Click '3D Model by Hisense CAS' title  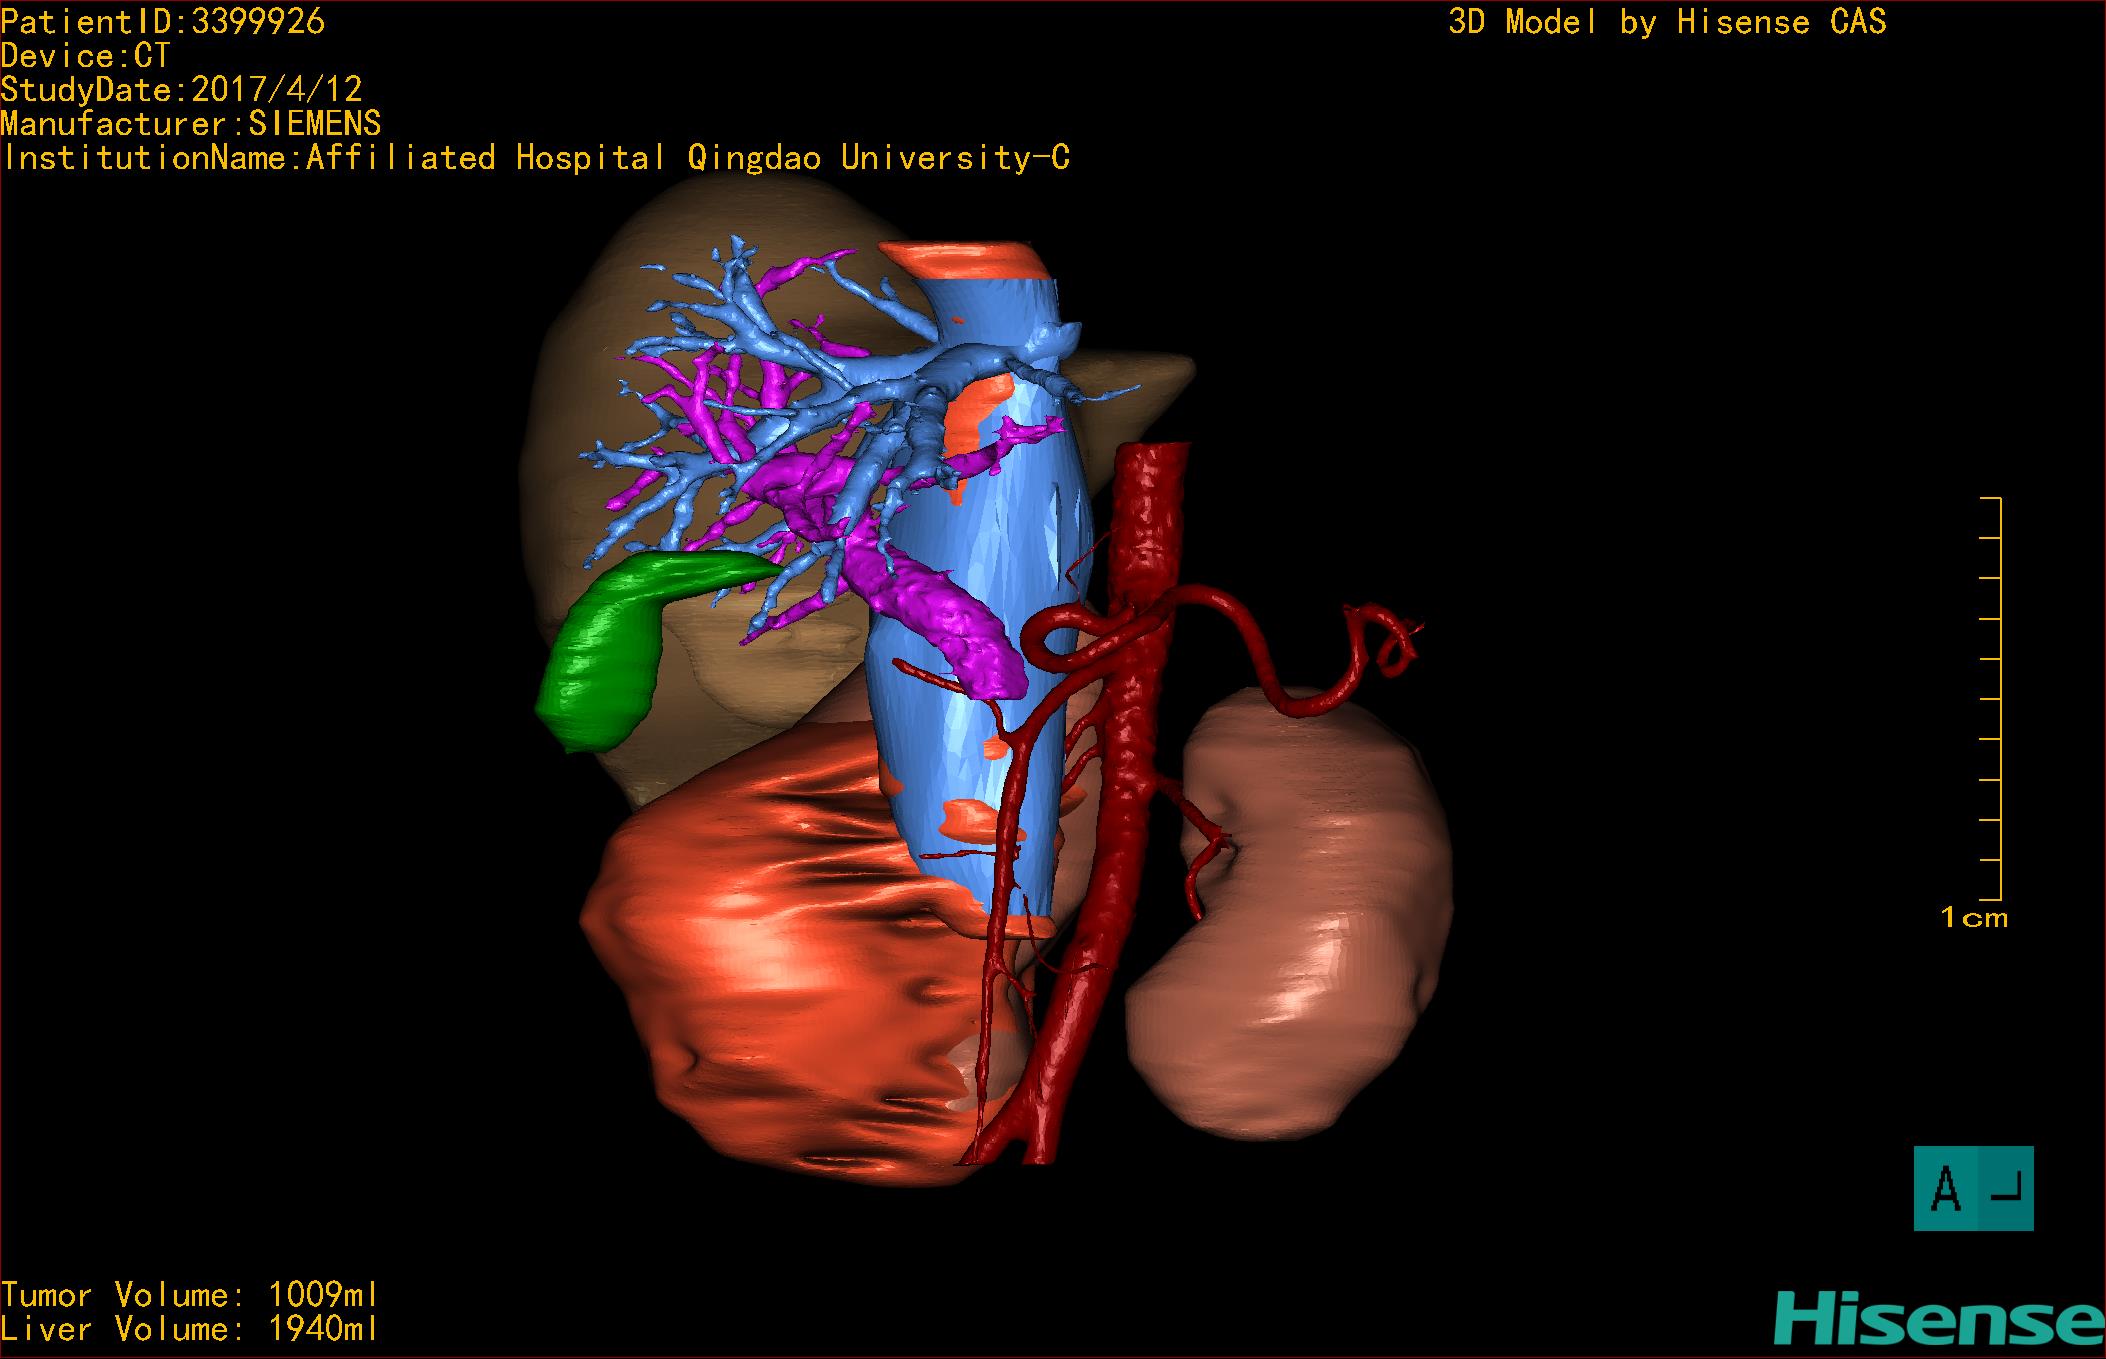(x=1667, y=22)
